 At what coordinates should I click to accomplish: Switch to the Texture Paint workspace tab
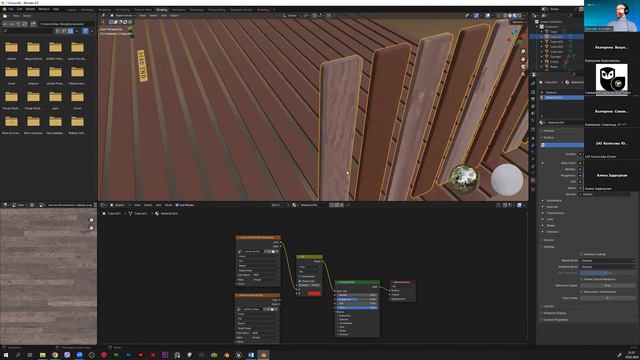coord(143,9)
